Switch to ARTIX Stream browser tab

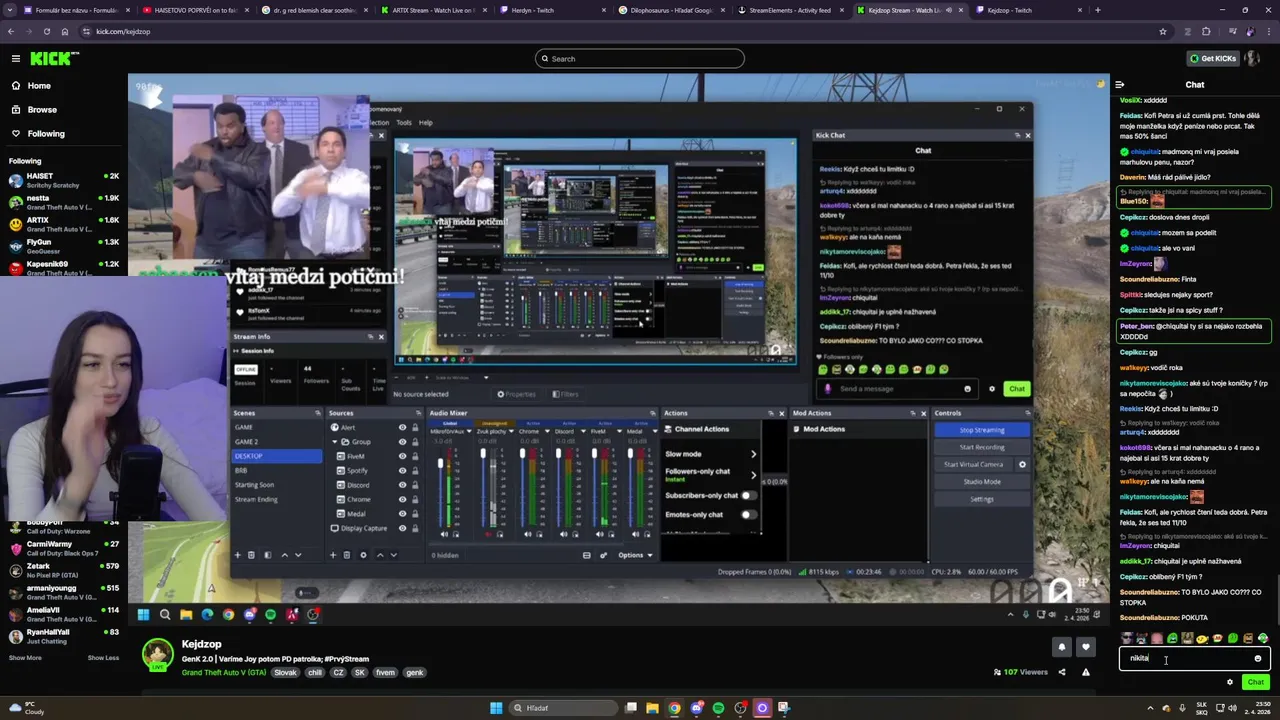pyautogui.click(x=432, y=10)
